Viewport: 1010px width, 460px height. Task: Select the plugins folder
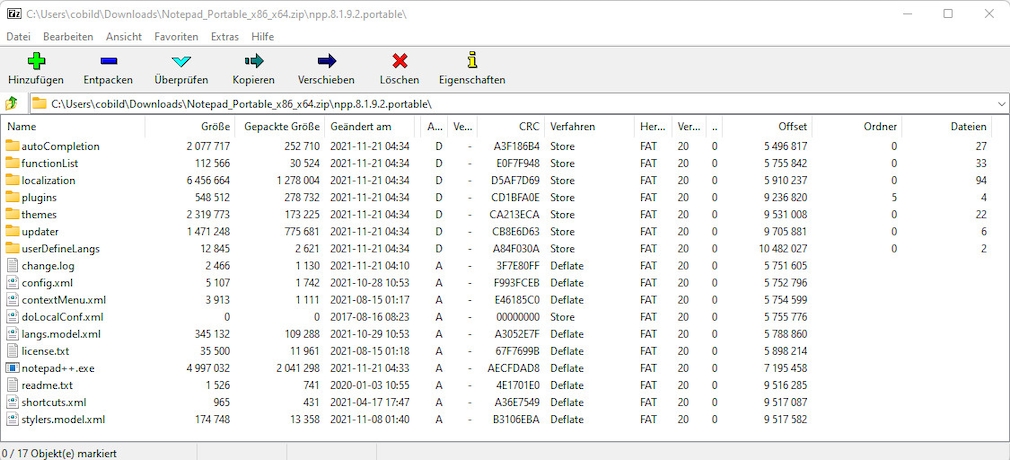pos(39,197)
